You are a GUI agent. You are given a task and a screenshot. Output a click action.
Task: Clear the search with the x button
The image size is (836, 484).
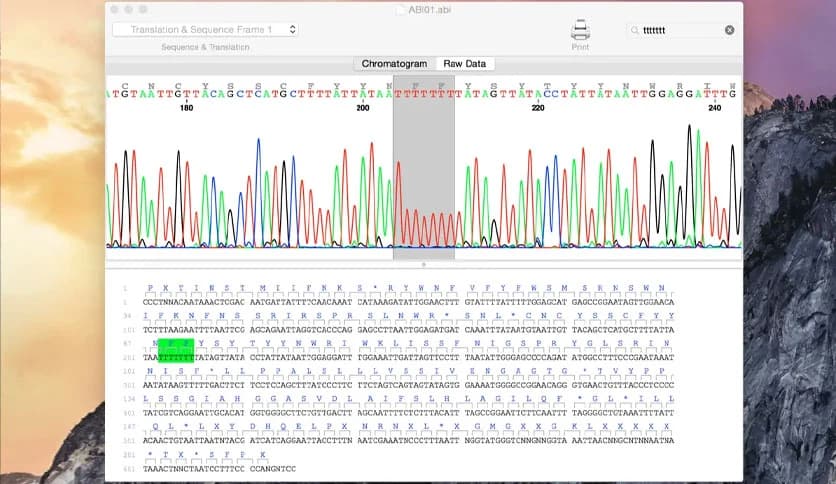coord(729,30)
